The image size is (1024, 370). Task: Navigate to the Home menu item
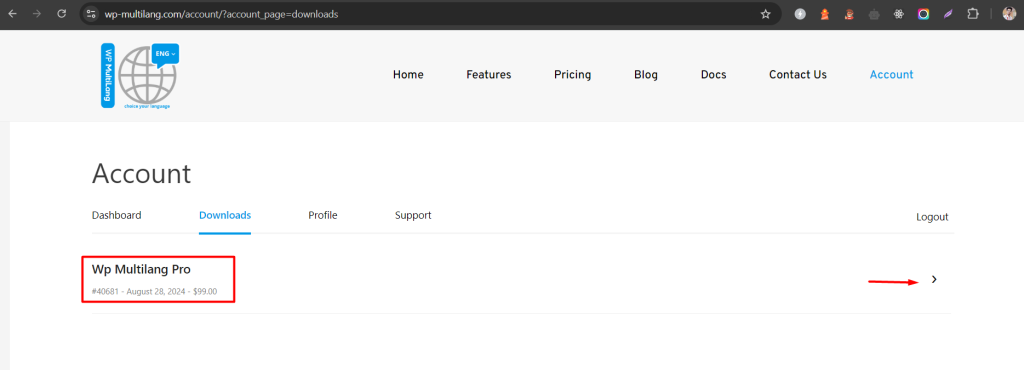(x=408, y=74)
